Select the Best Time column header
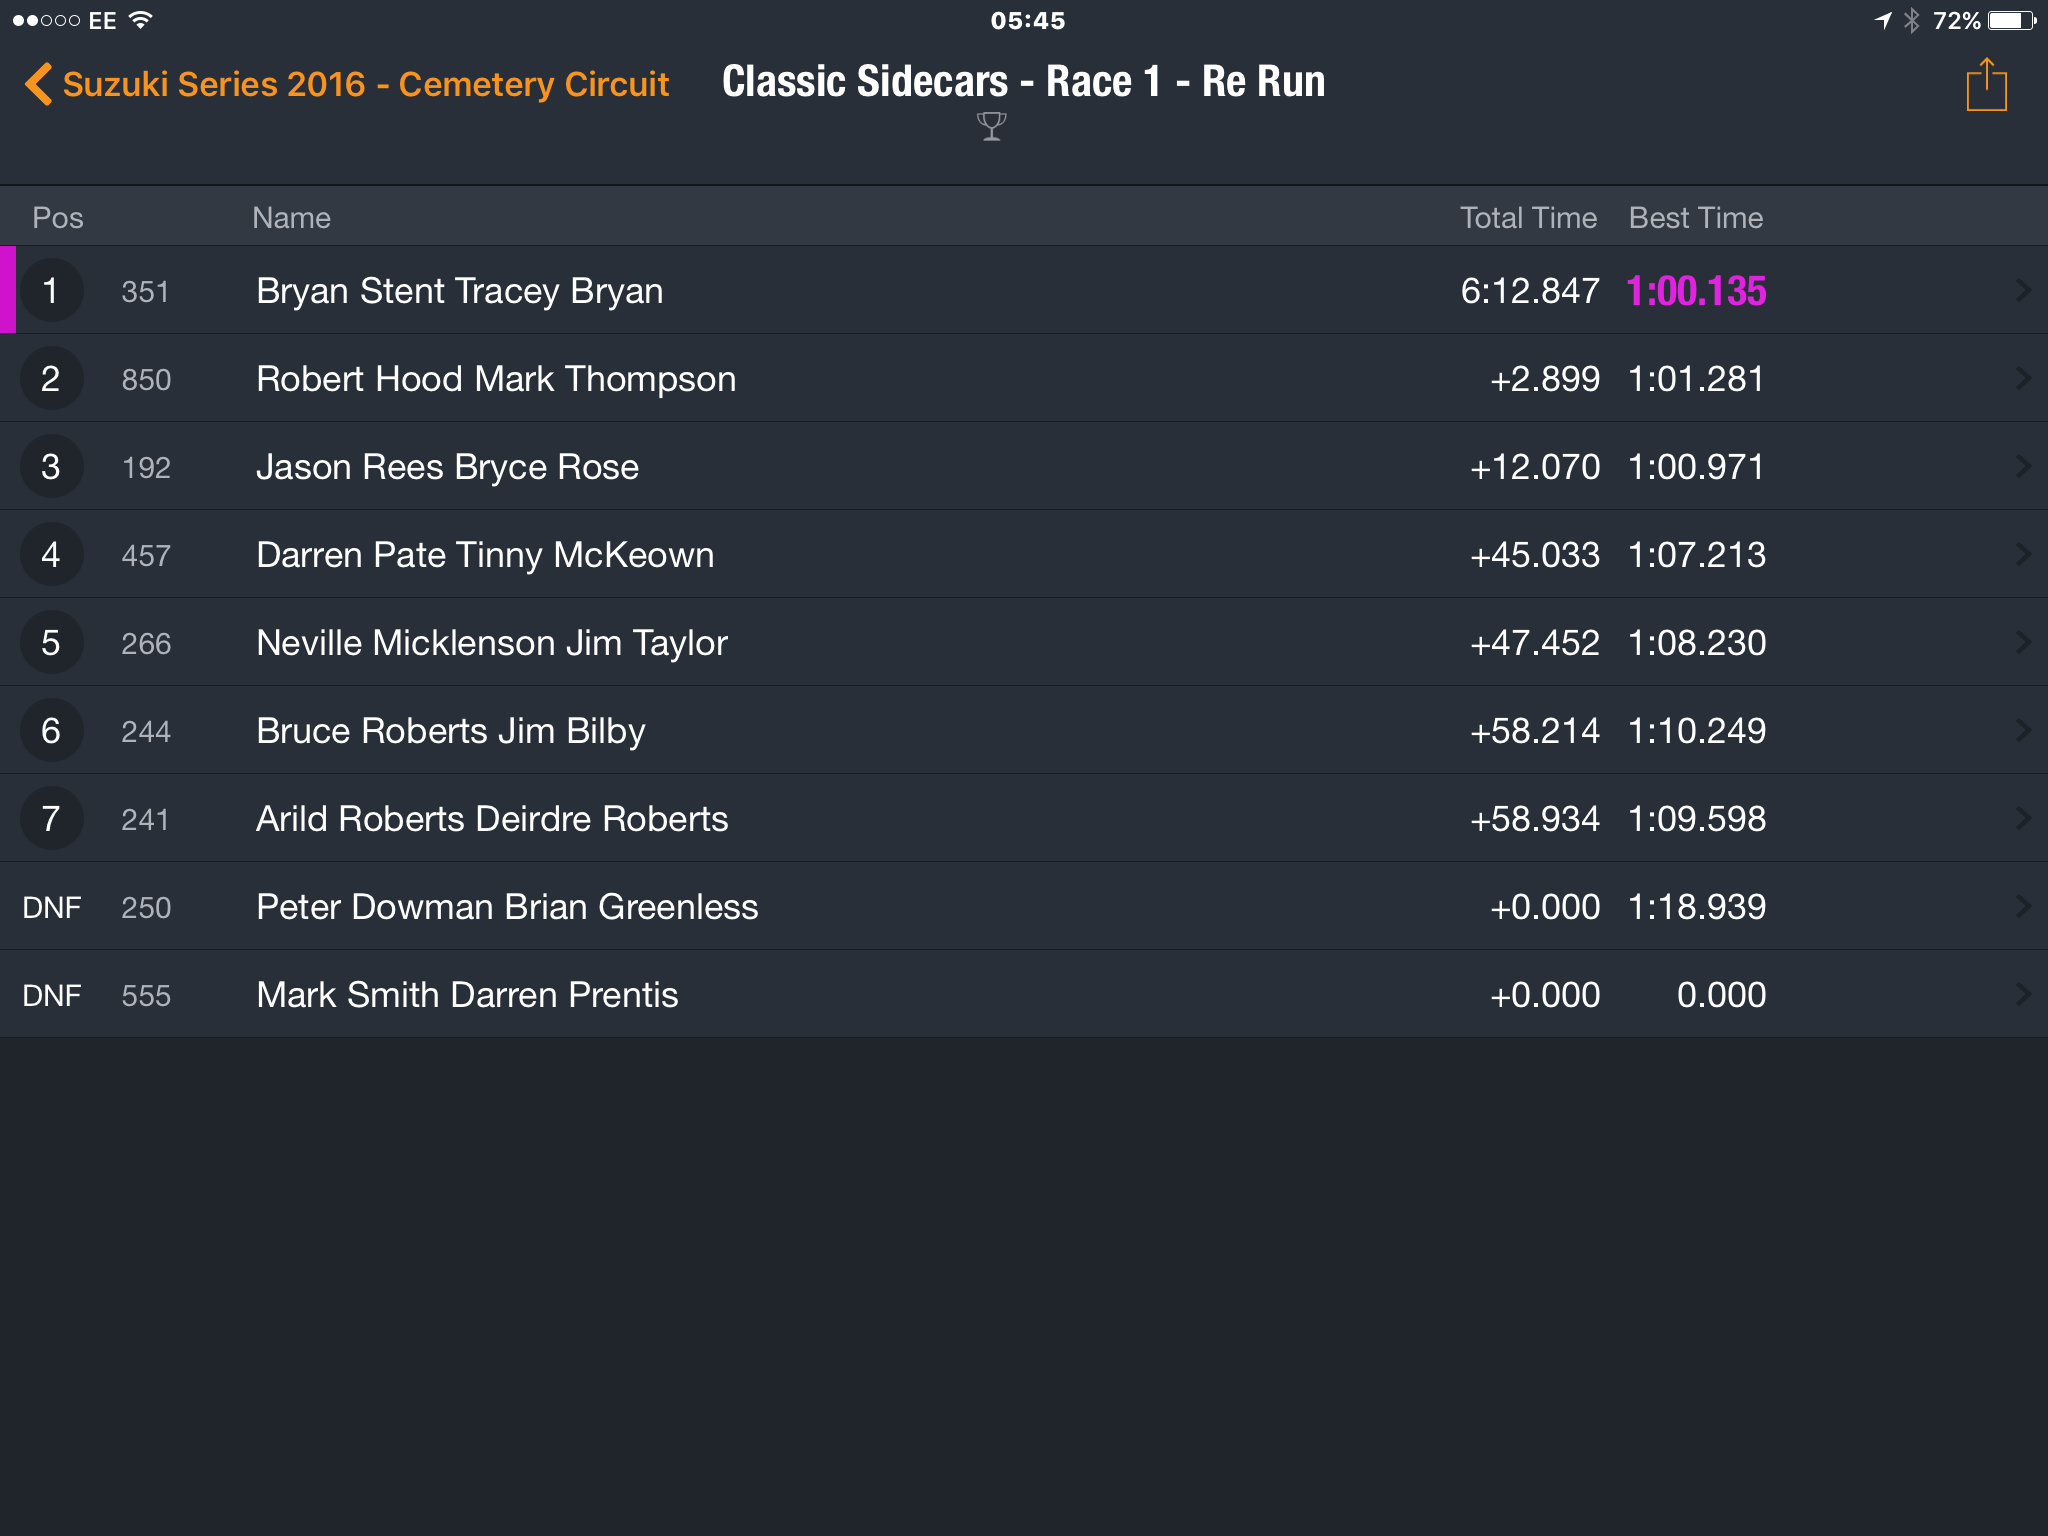Image resolution: width=2048 pixels, height=1536 pixels. point(1696,218)
